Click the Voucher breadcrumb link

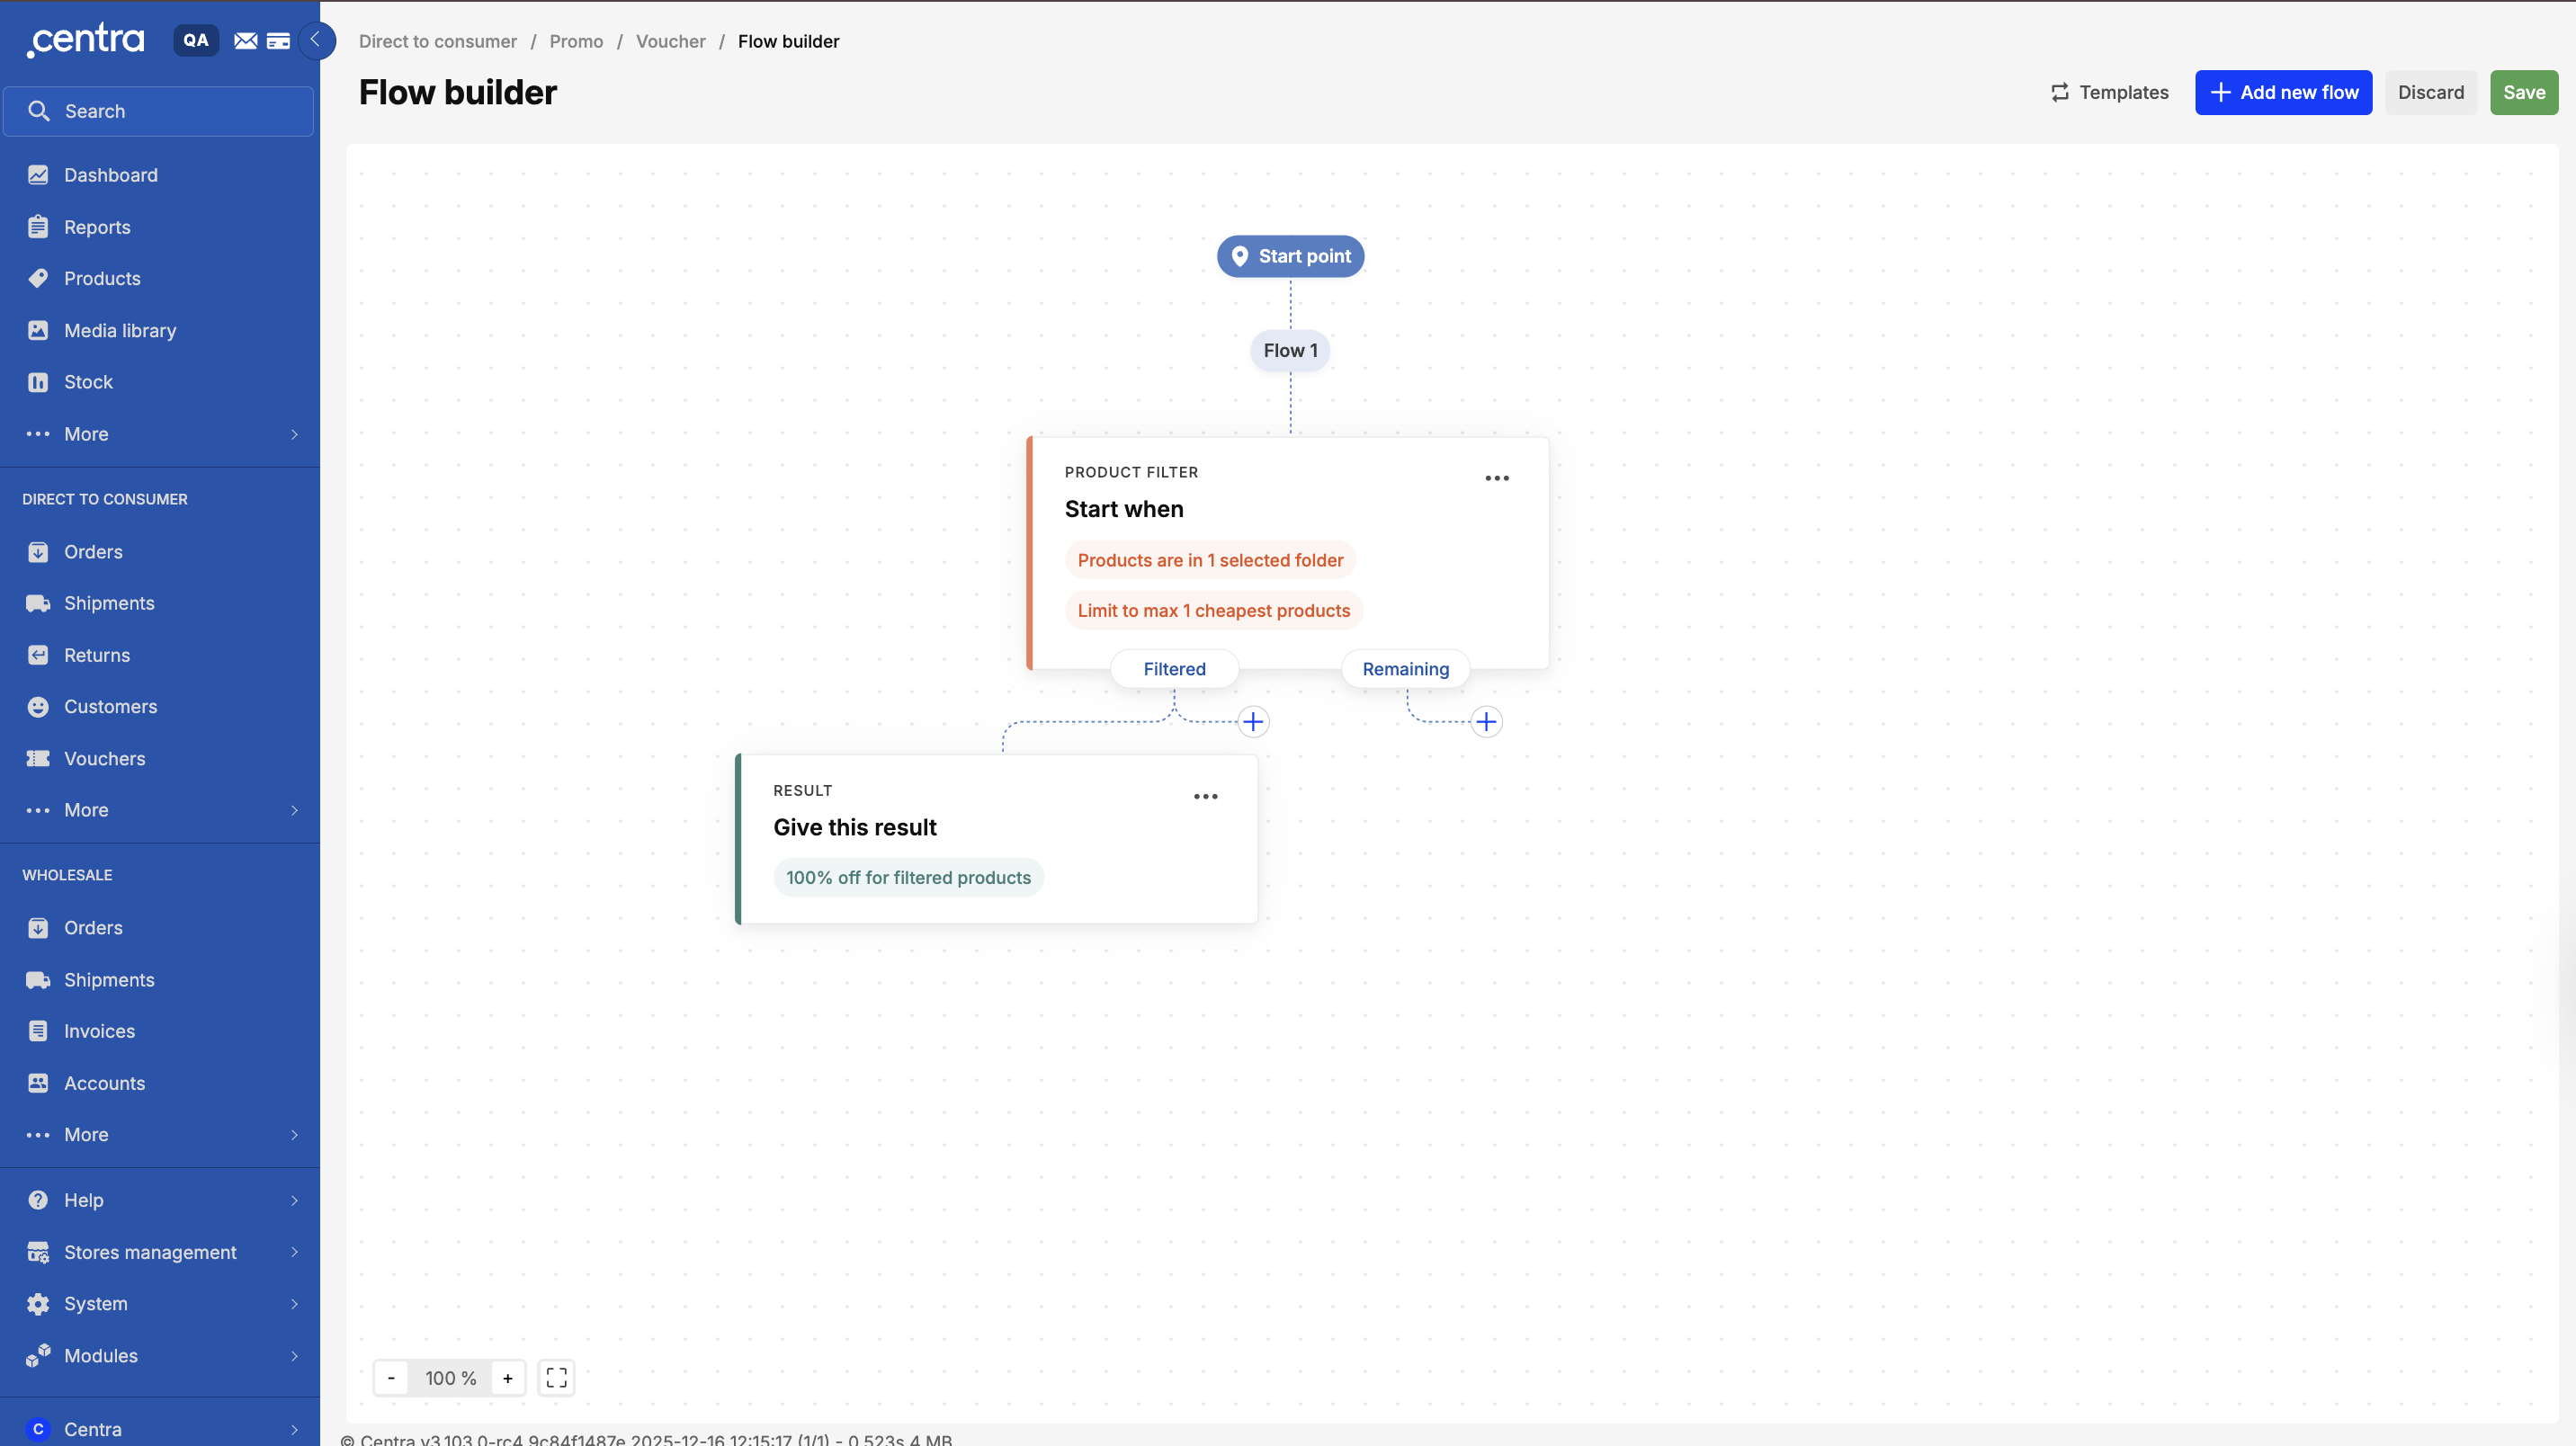click(x=670, y=41)
